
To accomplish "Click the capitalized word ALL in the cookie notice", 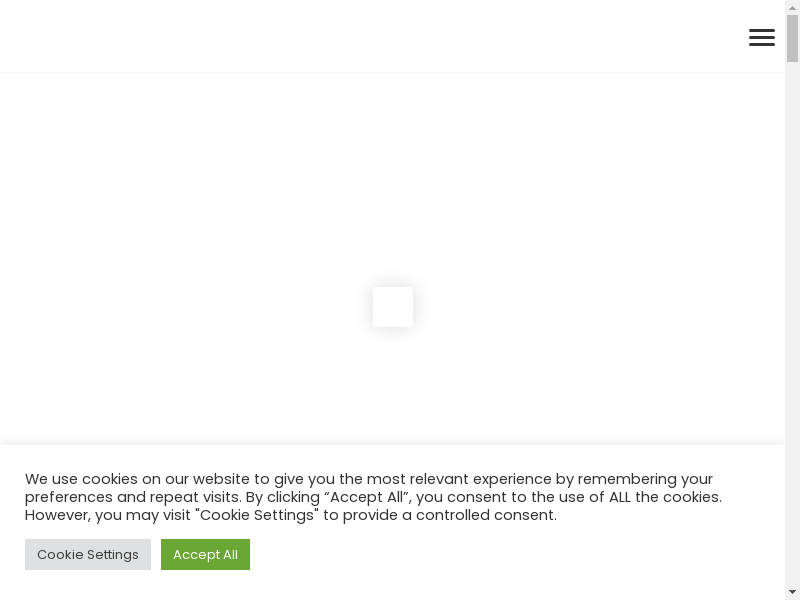I will [x=620, y=497].
